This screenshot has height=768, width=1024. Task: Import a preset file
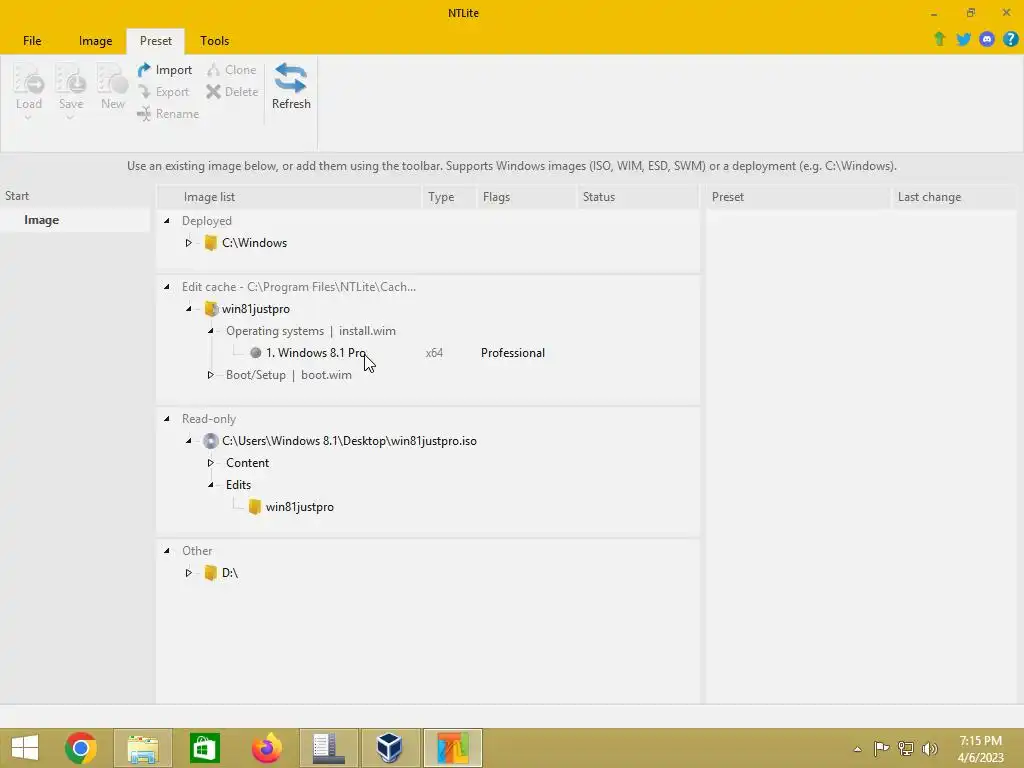pos(165,70)
